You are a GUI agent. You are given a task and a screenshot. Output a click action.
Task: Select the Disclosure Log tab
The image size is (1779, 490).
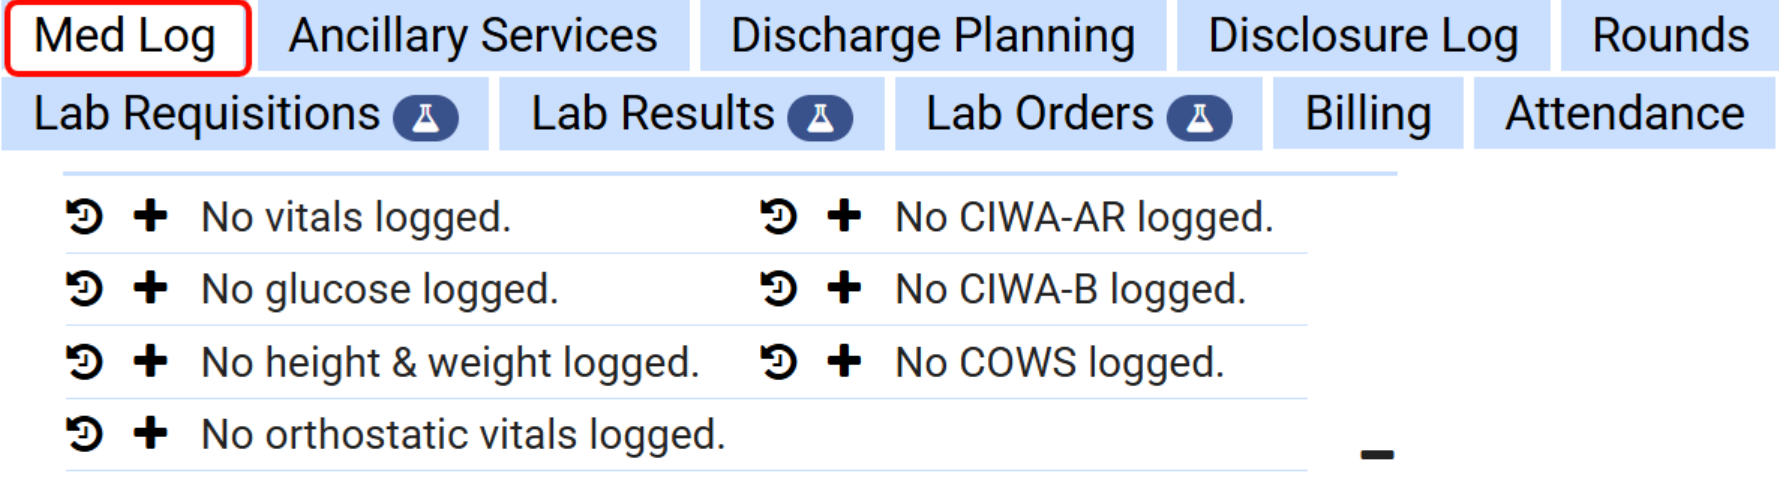pos(1362,37)
